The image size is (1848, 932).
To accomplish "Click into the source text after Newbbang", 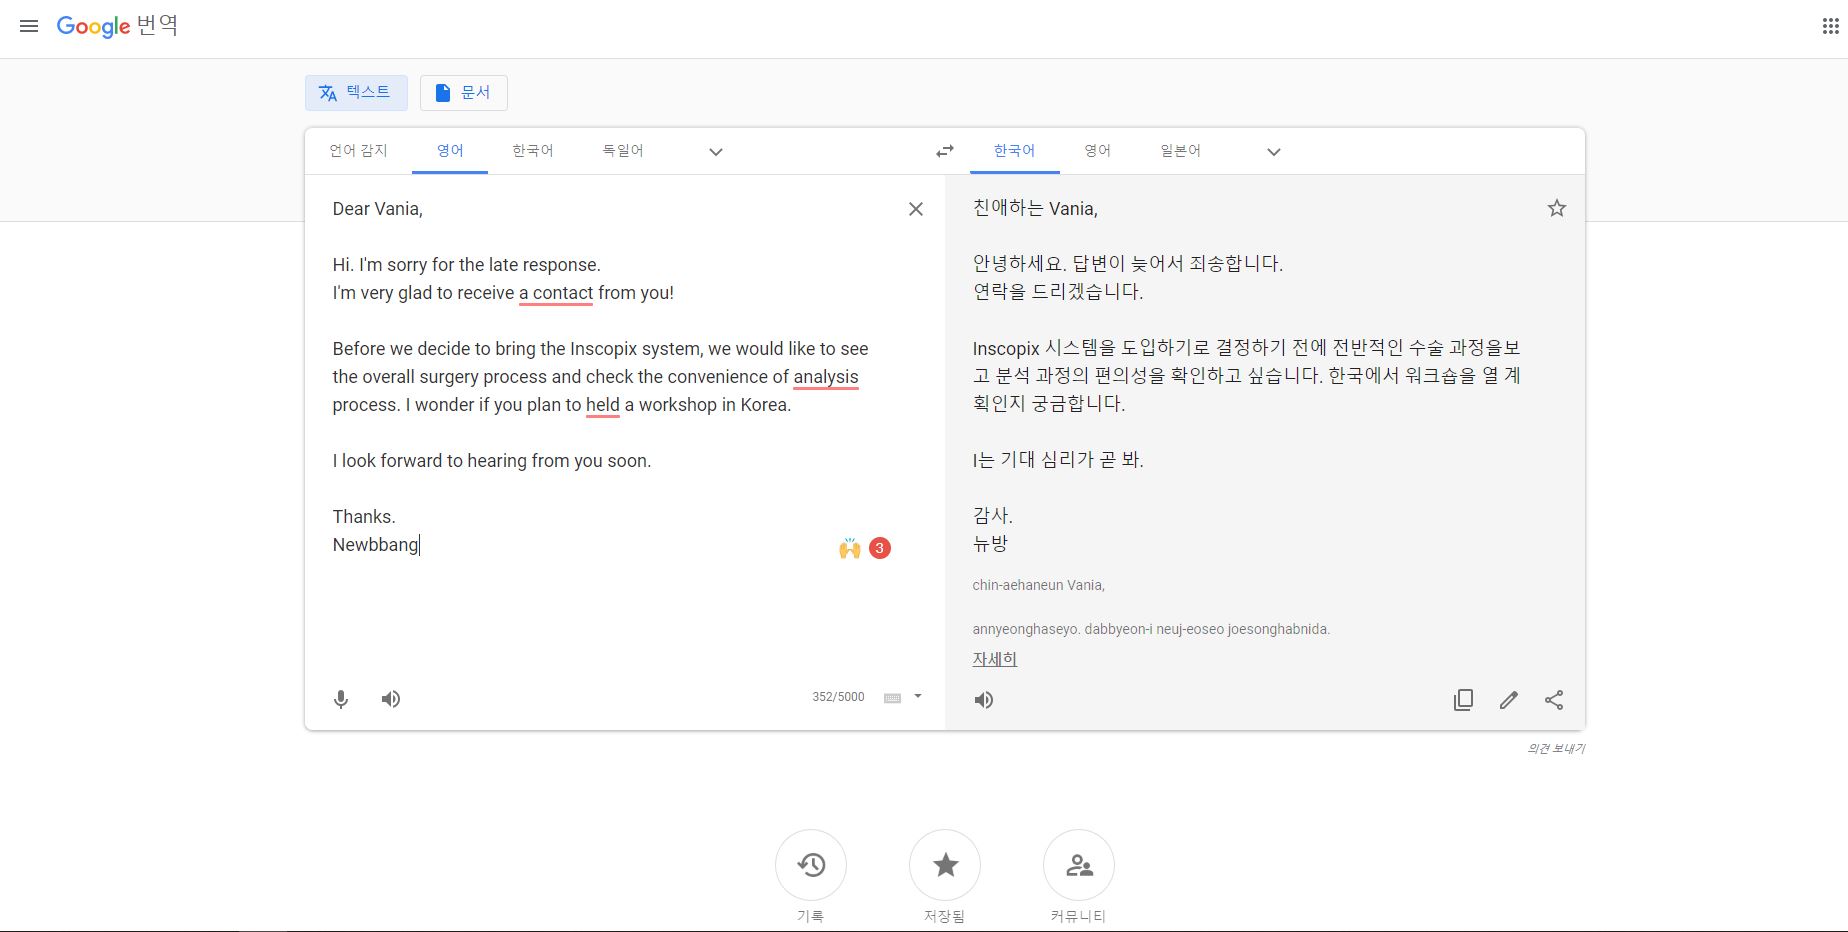I will tap(421, 545).
